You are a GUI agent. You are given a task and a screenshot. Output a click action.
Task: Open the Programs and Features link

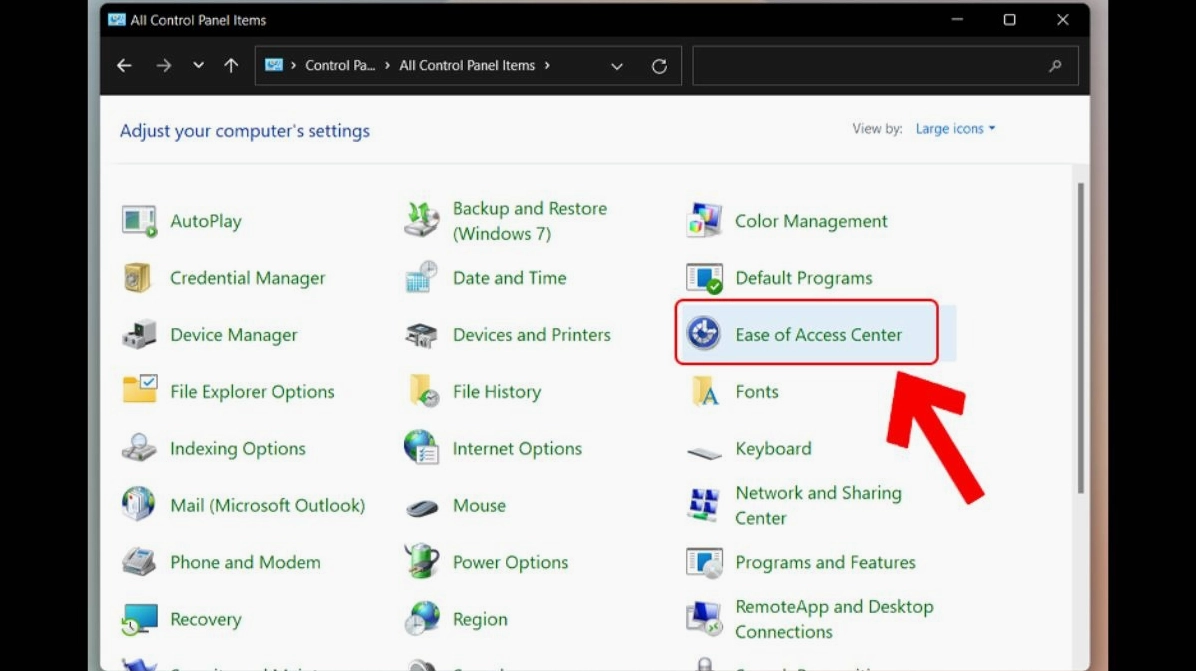click(825, 562)
